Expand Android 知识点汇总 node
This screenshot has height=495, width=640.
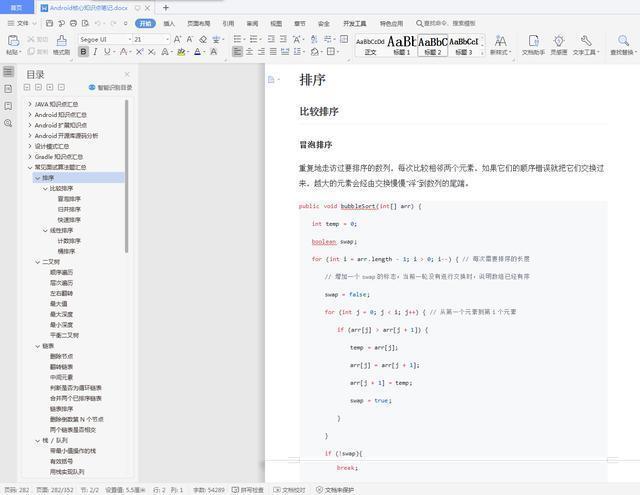tap(30, 115)
